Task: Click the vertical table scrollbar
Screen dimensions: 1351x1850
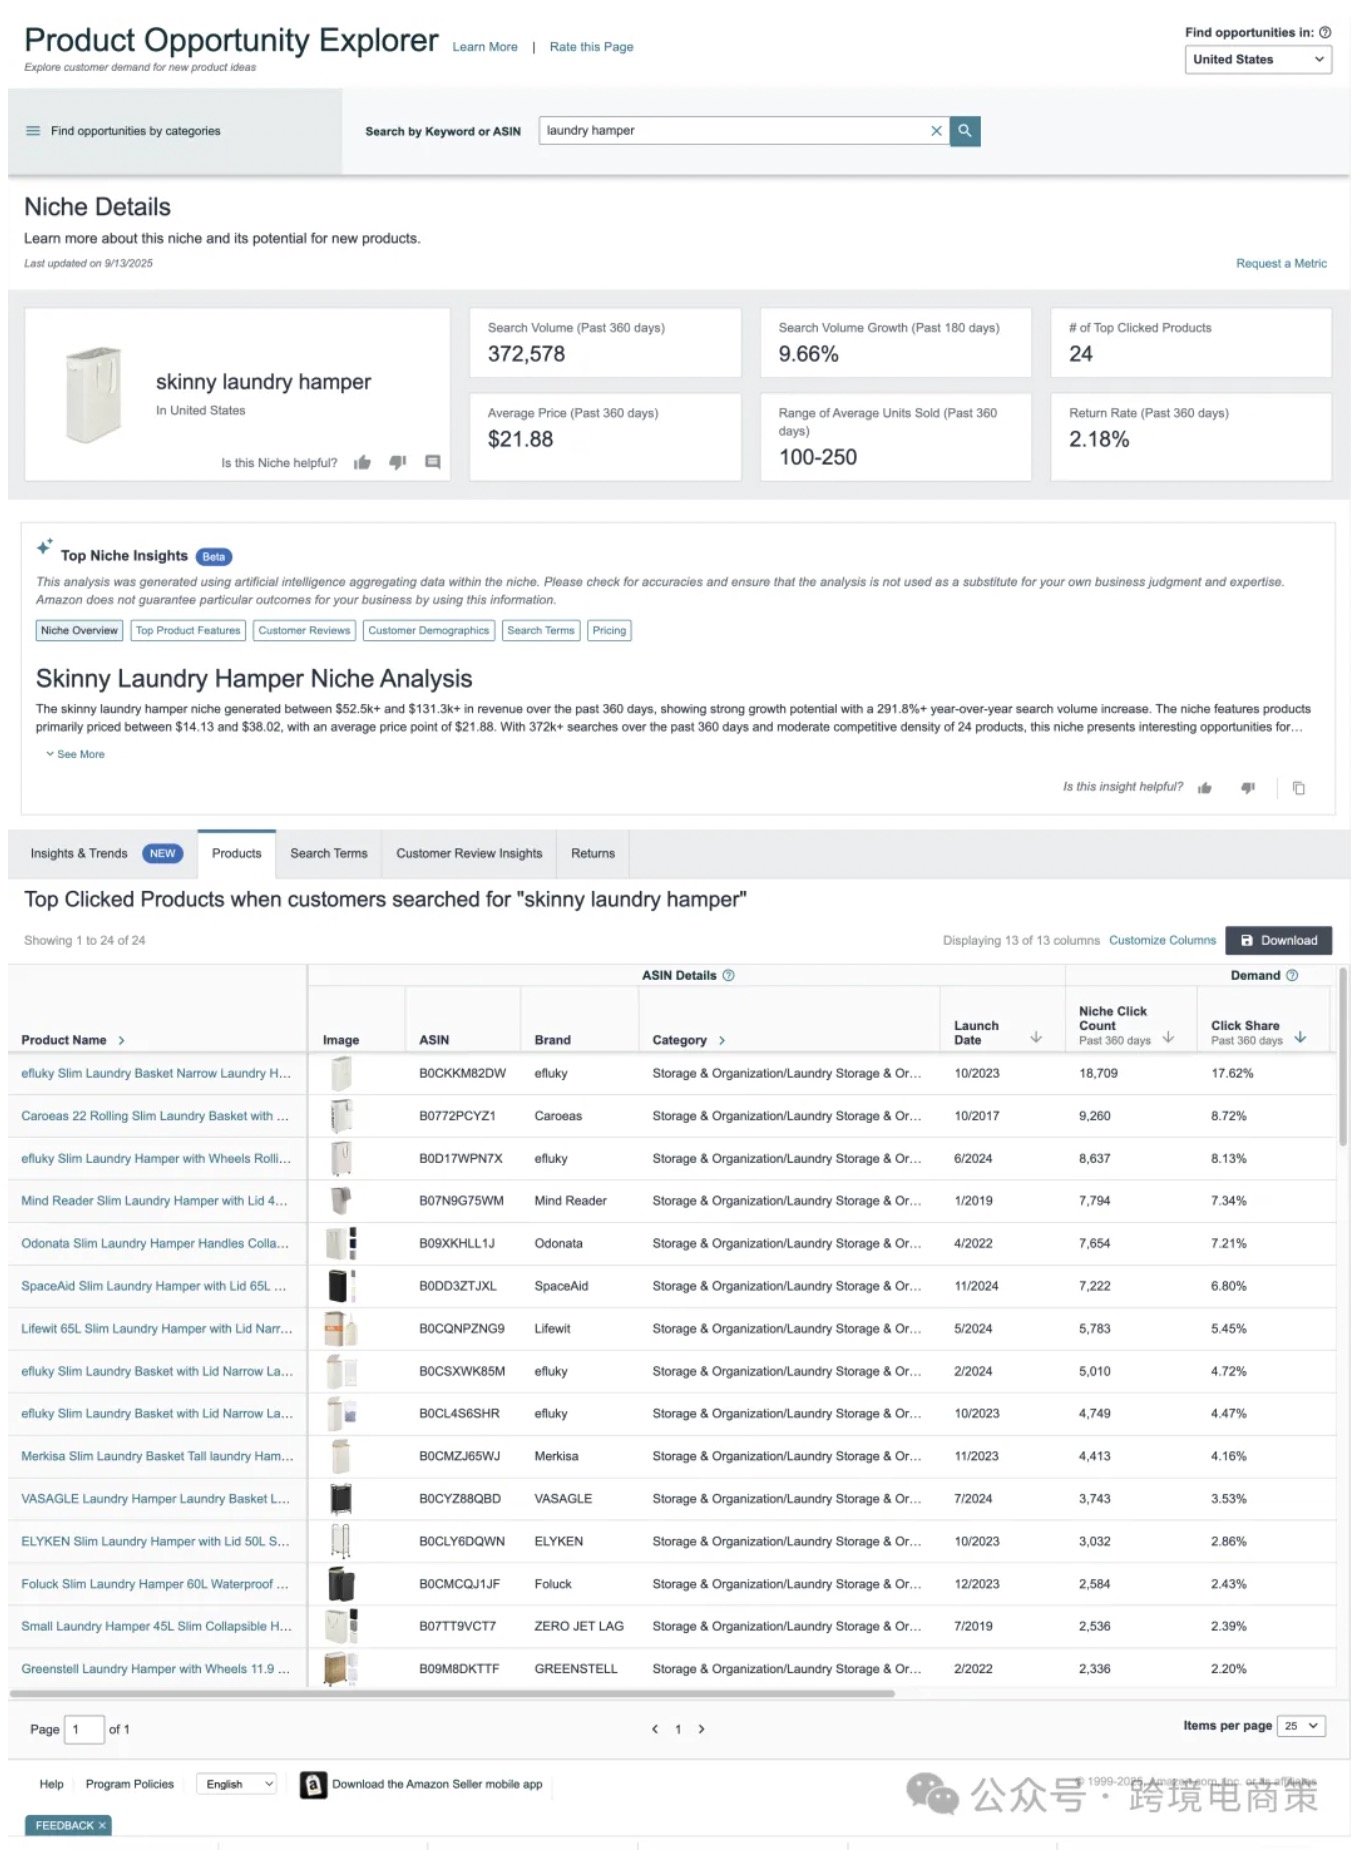Action: [x=1343, y=1056]
